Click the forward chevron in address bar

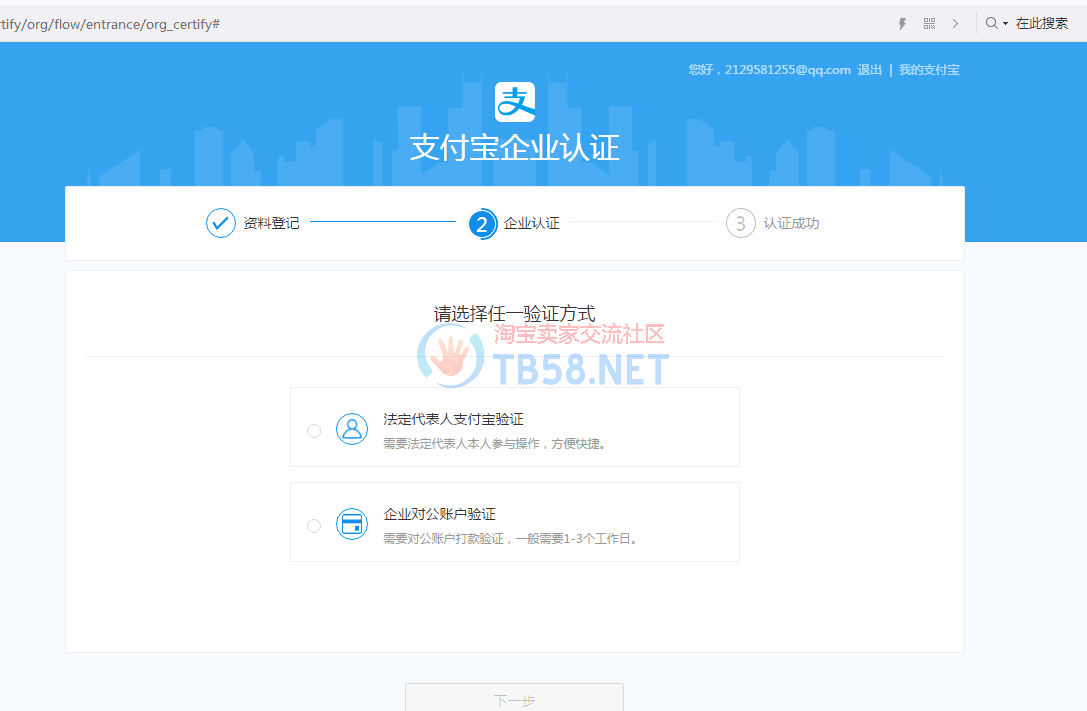pos(955,24)
